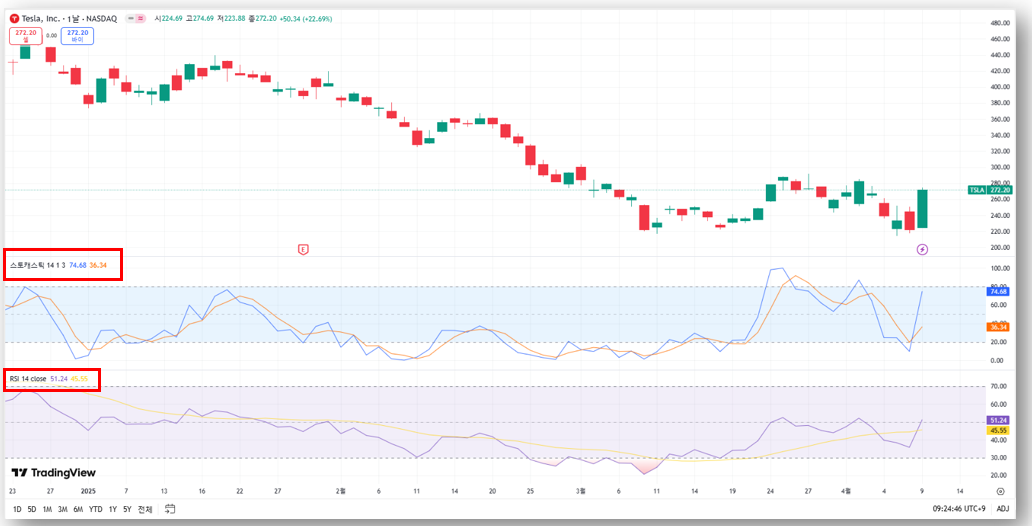The image size is (1032, 526).
Task: Click blue 74.68 stochastic axis label
Action: 998,291
